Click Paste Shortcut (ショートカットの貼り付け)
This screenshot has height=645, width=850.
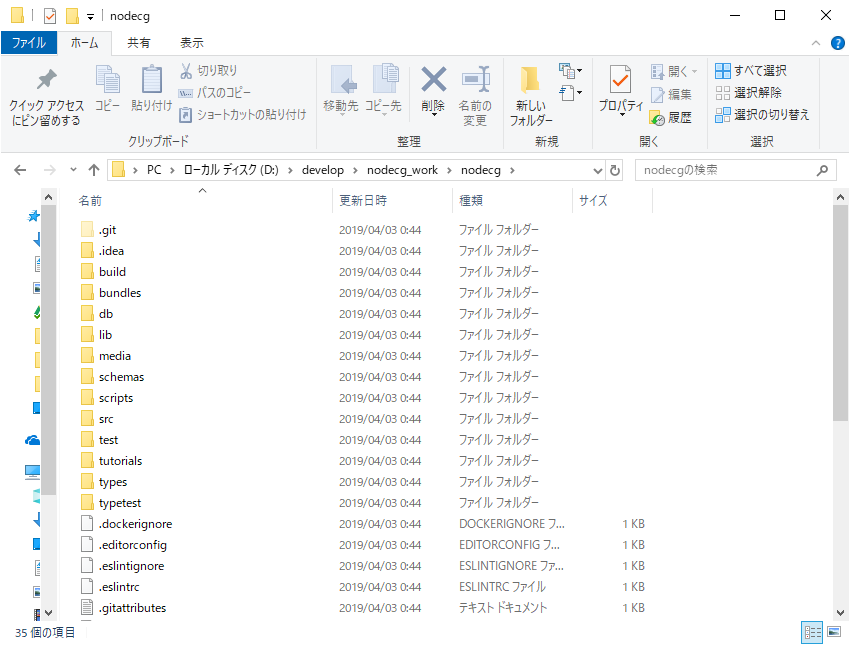[x=243, y=114]
